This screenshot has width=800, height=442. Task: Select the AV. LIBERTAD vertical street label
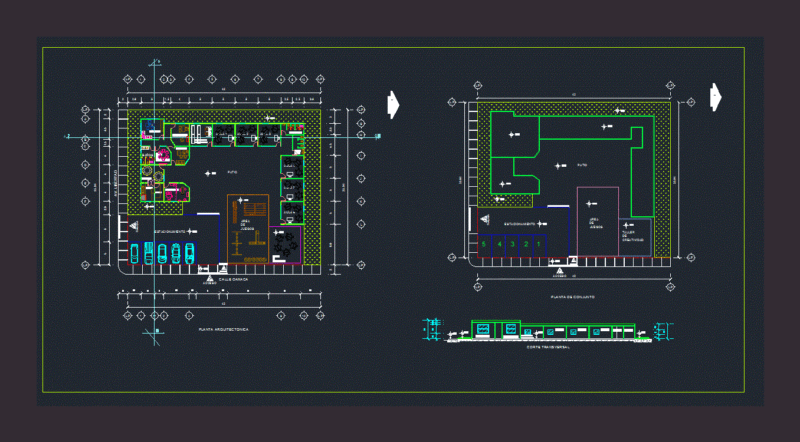[x=116, y=183]
